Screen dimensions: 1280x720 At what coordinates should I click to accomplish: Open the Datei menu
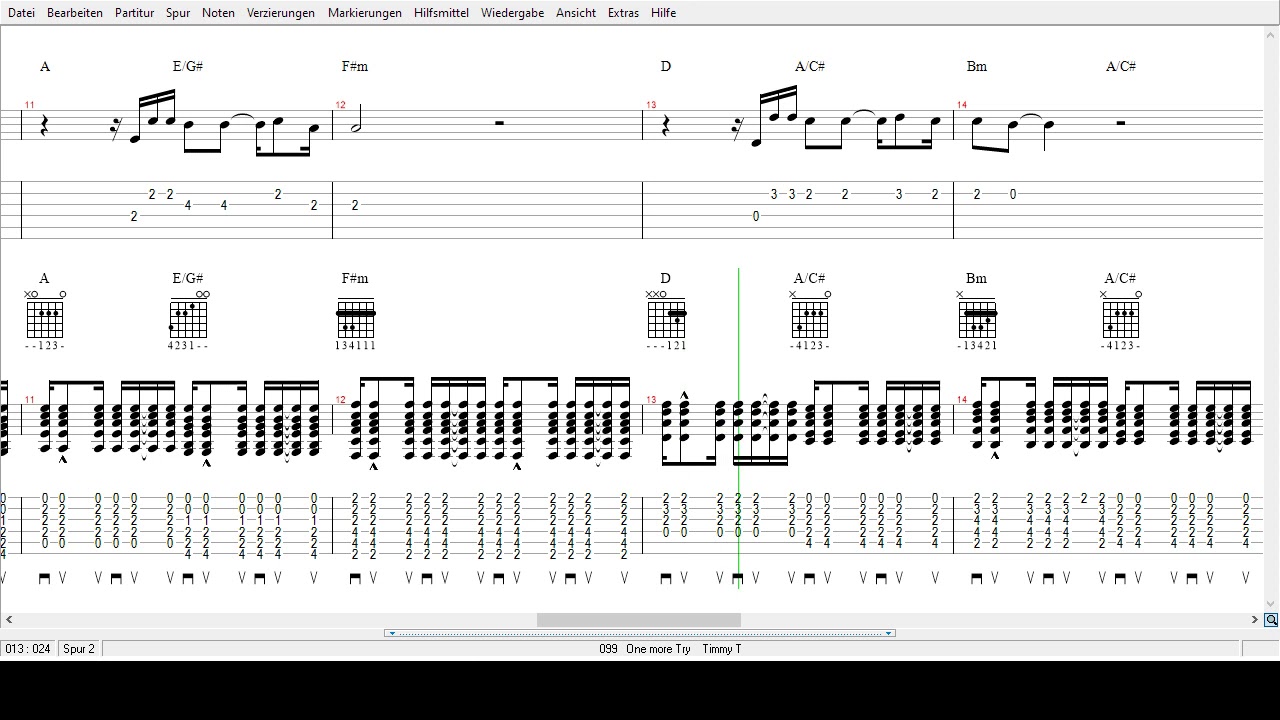click(x=21, y=13)
